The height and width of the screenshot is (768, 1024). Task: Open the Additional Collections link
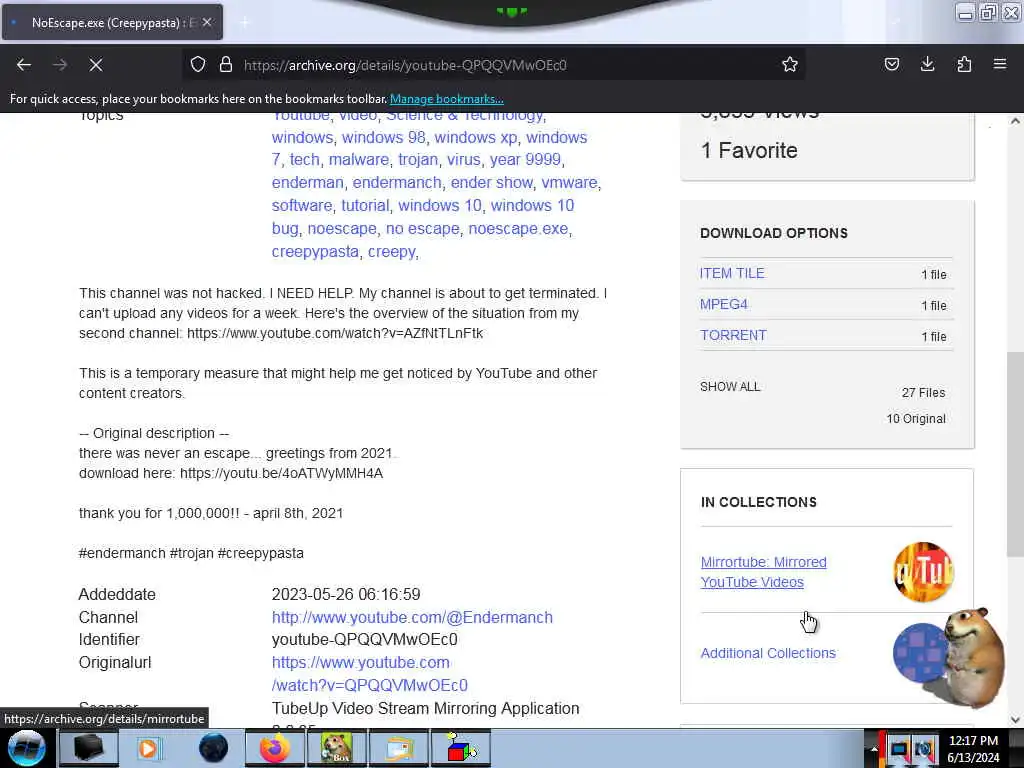pyautogui.click(x=768, y=653)
